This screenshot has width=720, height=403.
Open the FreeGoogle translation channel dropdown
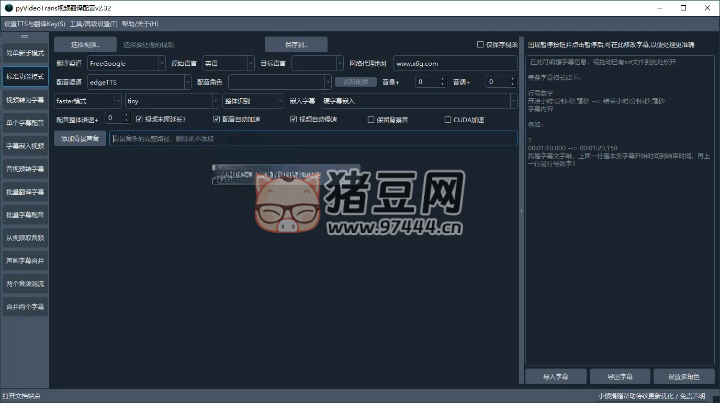pyautogui.click(x=127, y=62)
